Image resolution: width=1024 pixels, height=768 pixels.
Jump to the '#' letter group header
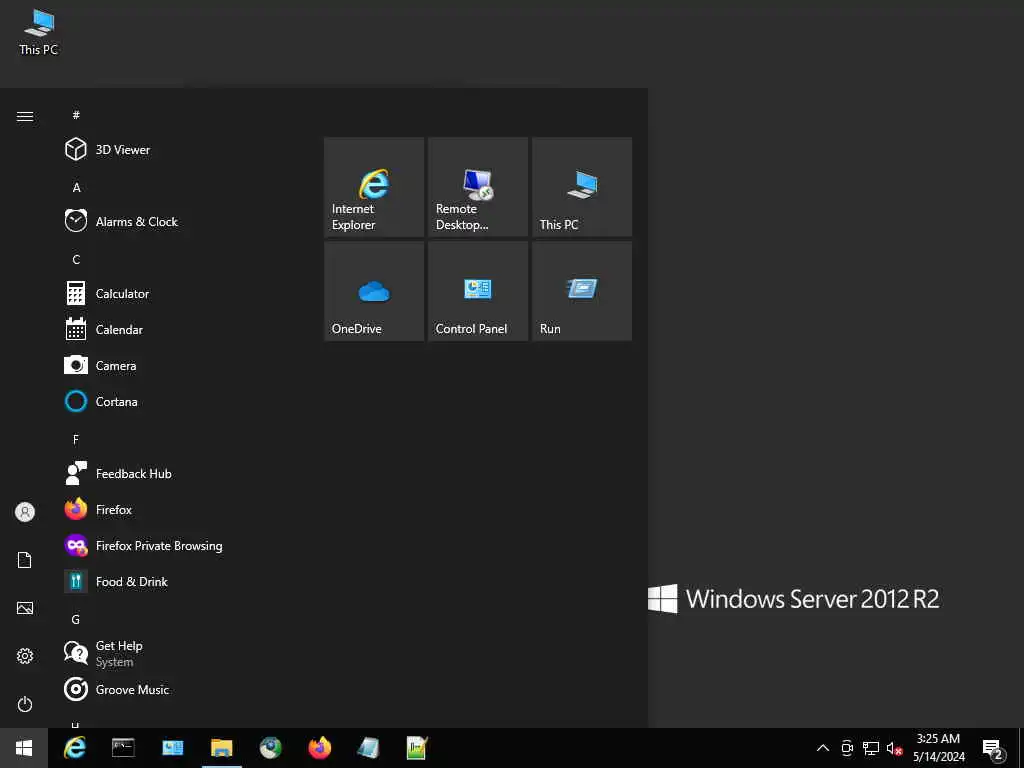[x=76, y=115]
